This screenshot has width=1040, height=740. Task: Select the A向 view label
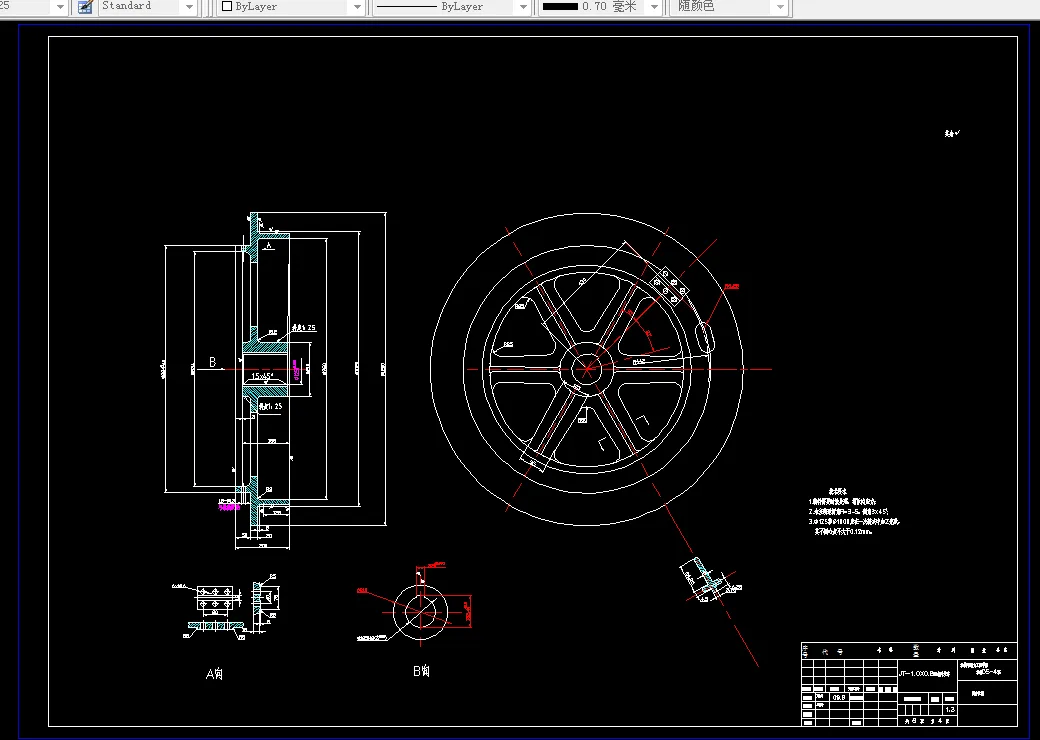pos(214,674)
